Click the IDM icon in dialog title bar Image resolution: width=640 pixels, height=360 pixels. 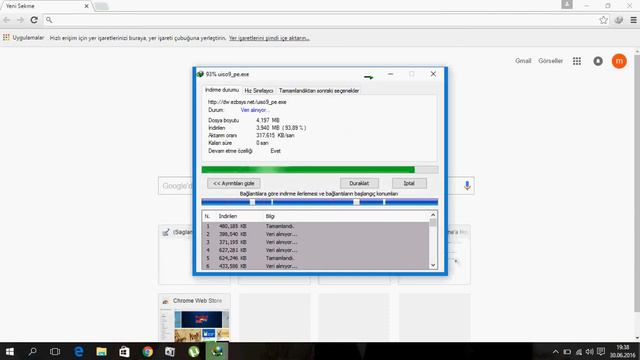pos(200,74)
